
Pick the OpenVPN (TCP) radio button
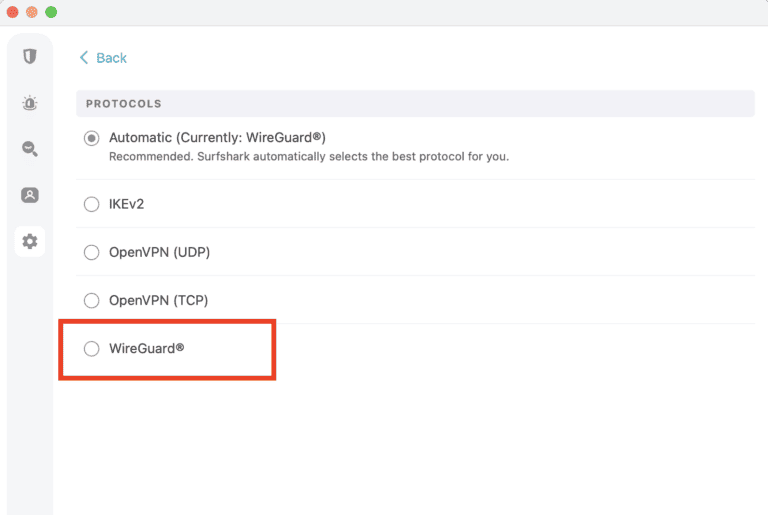[92, 300]
